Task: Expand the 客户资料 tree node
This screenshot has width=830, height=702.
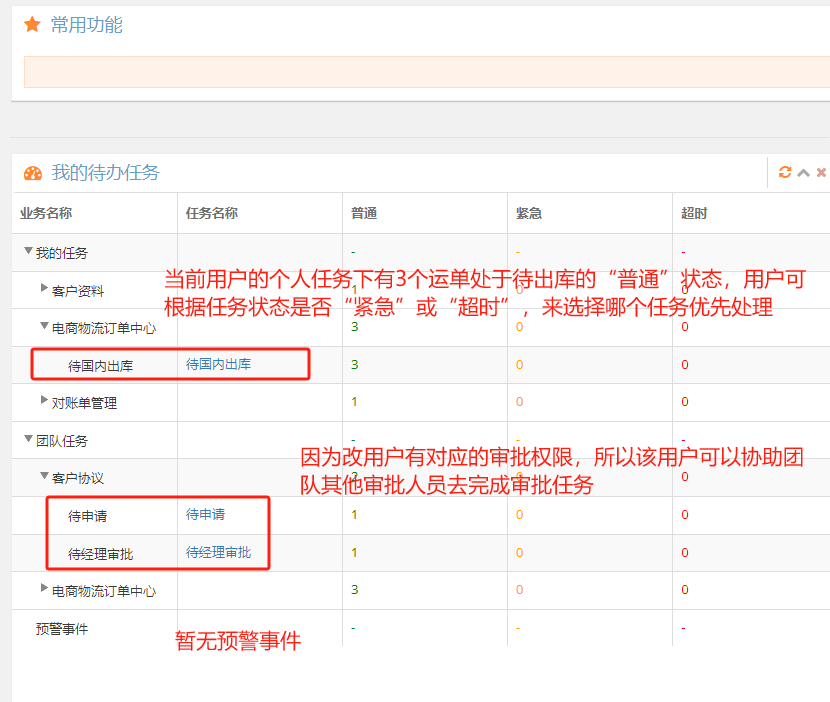Action: click(x=44, y=289)
